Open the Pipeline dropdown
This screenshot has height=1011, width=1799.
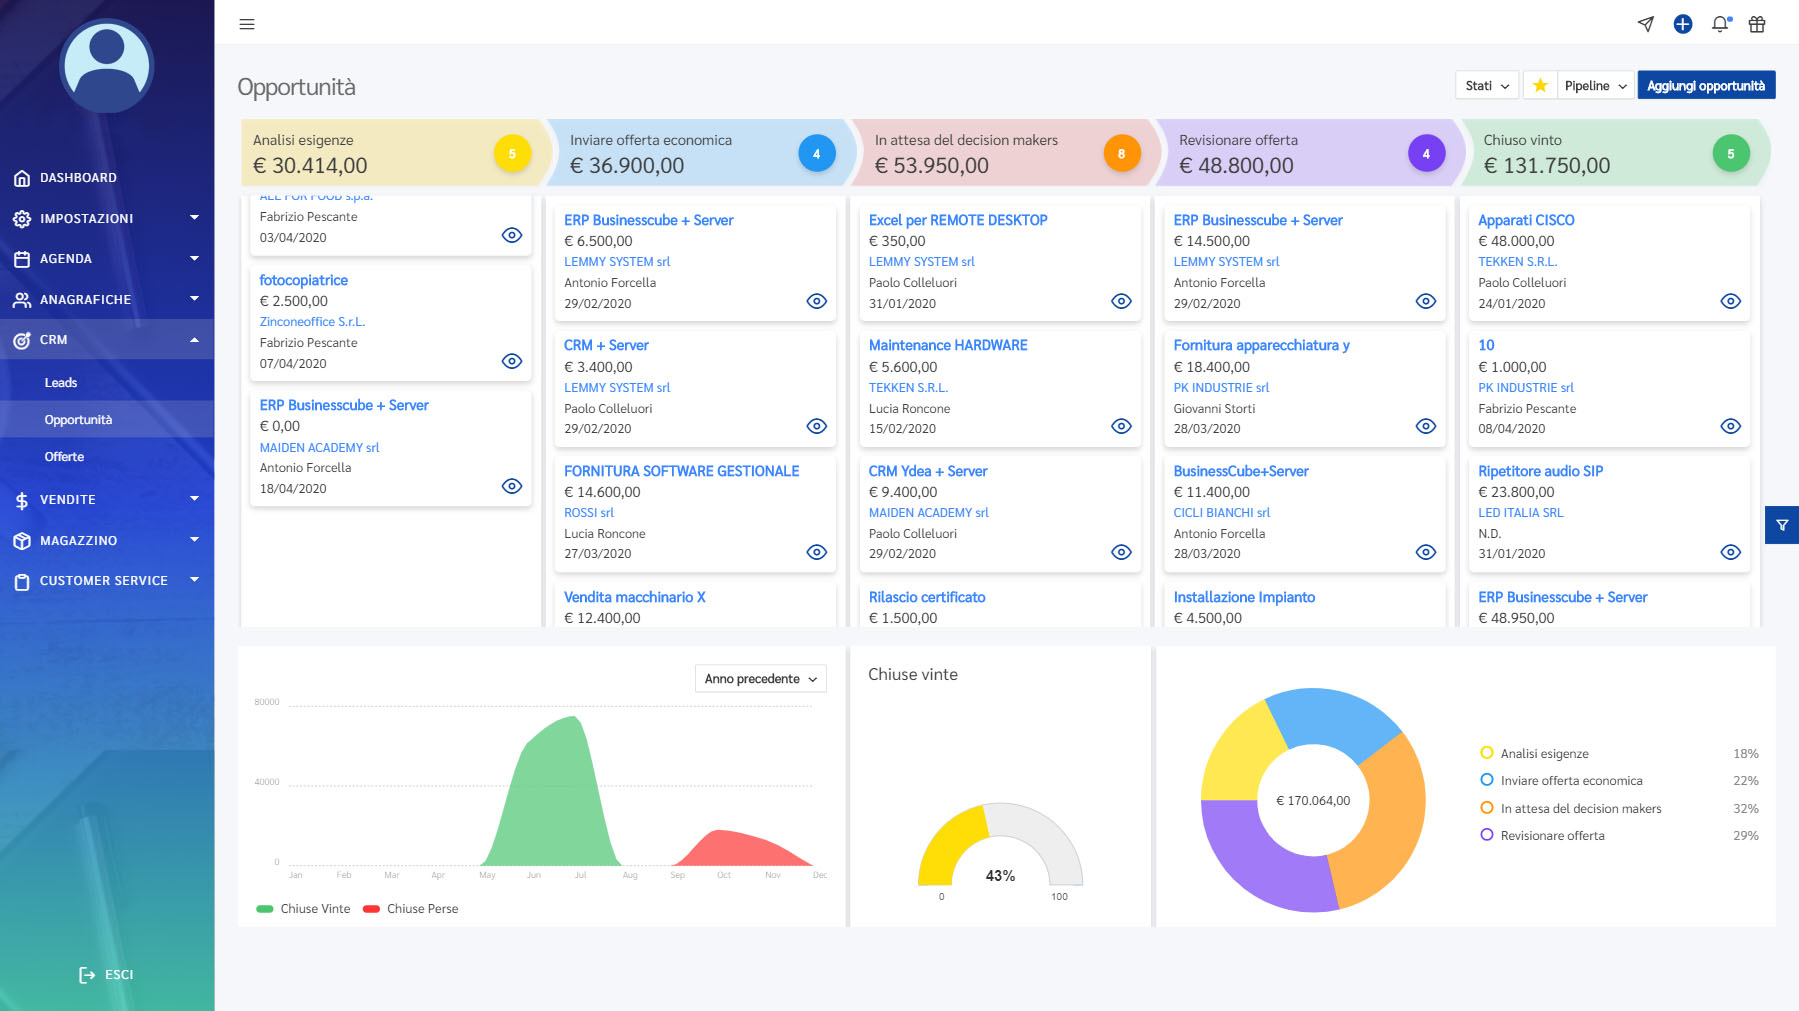(x=1596, y=86)
